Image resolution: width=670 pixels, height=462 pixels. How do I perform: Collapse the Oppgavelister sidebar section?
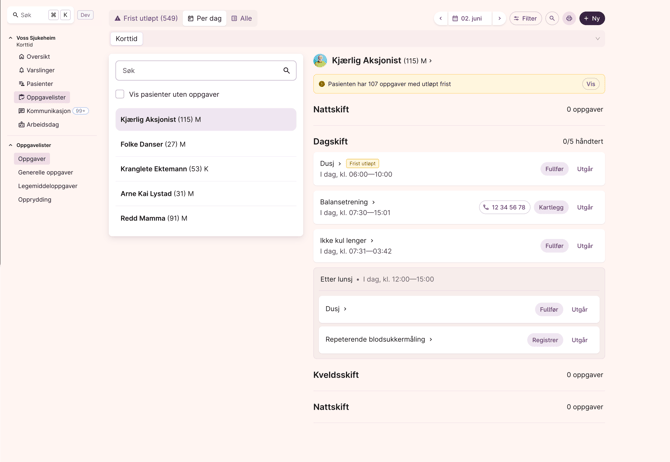[x=11, y=145]
